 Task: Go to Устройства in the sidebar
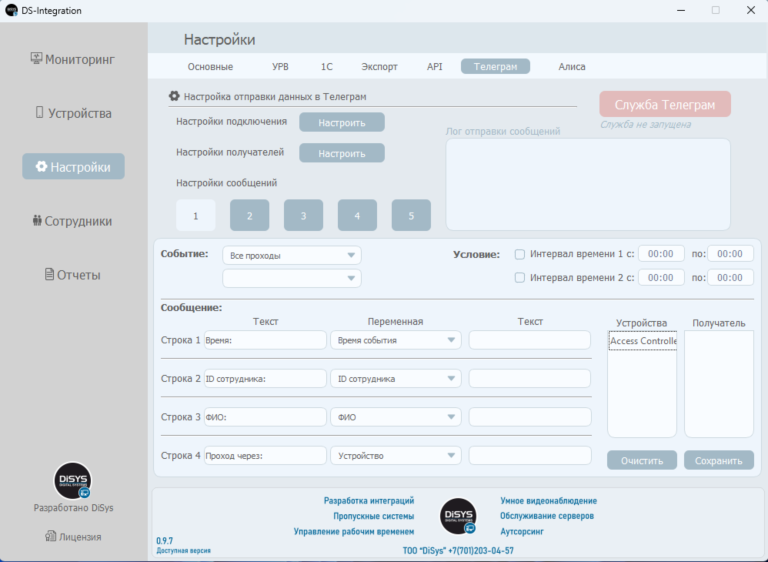point(73,113)
